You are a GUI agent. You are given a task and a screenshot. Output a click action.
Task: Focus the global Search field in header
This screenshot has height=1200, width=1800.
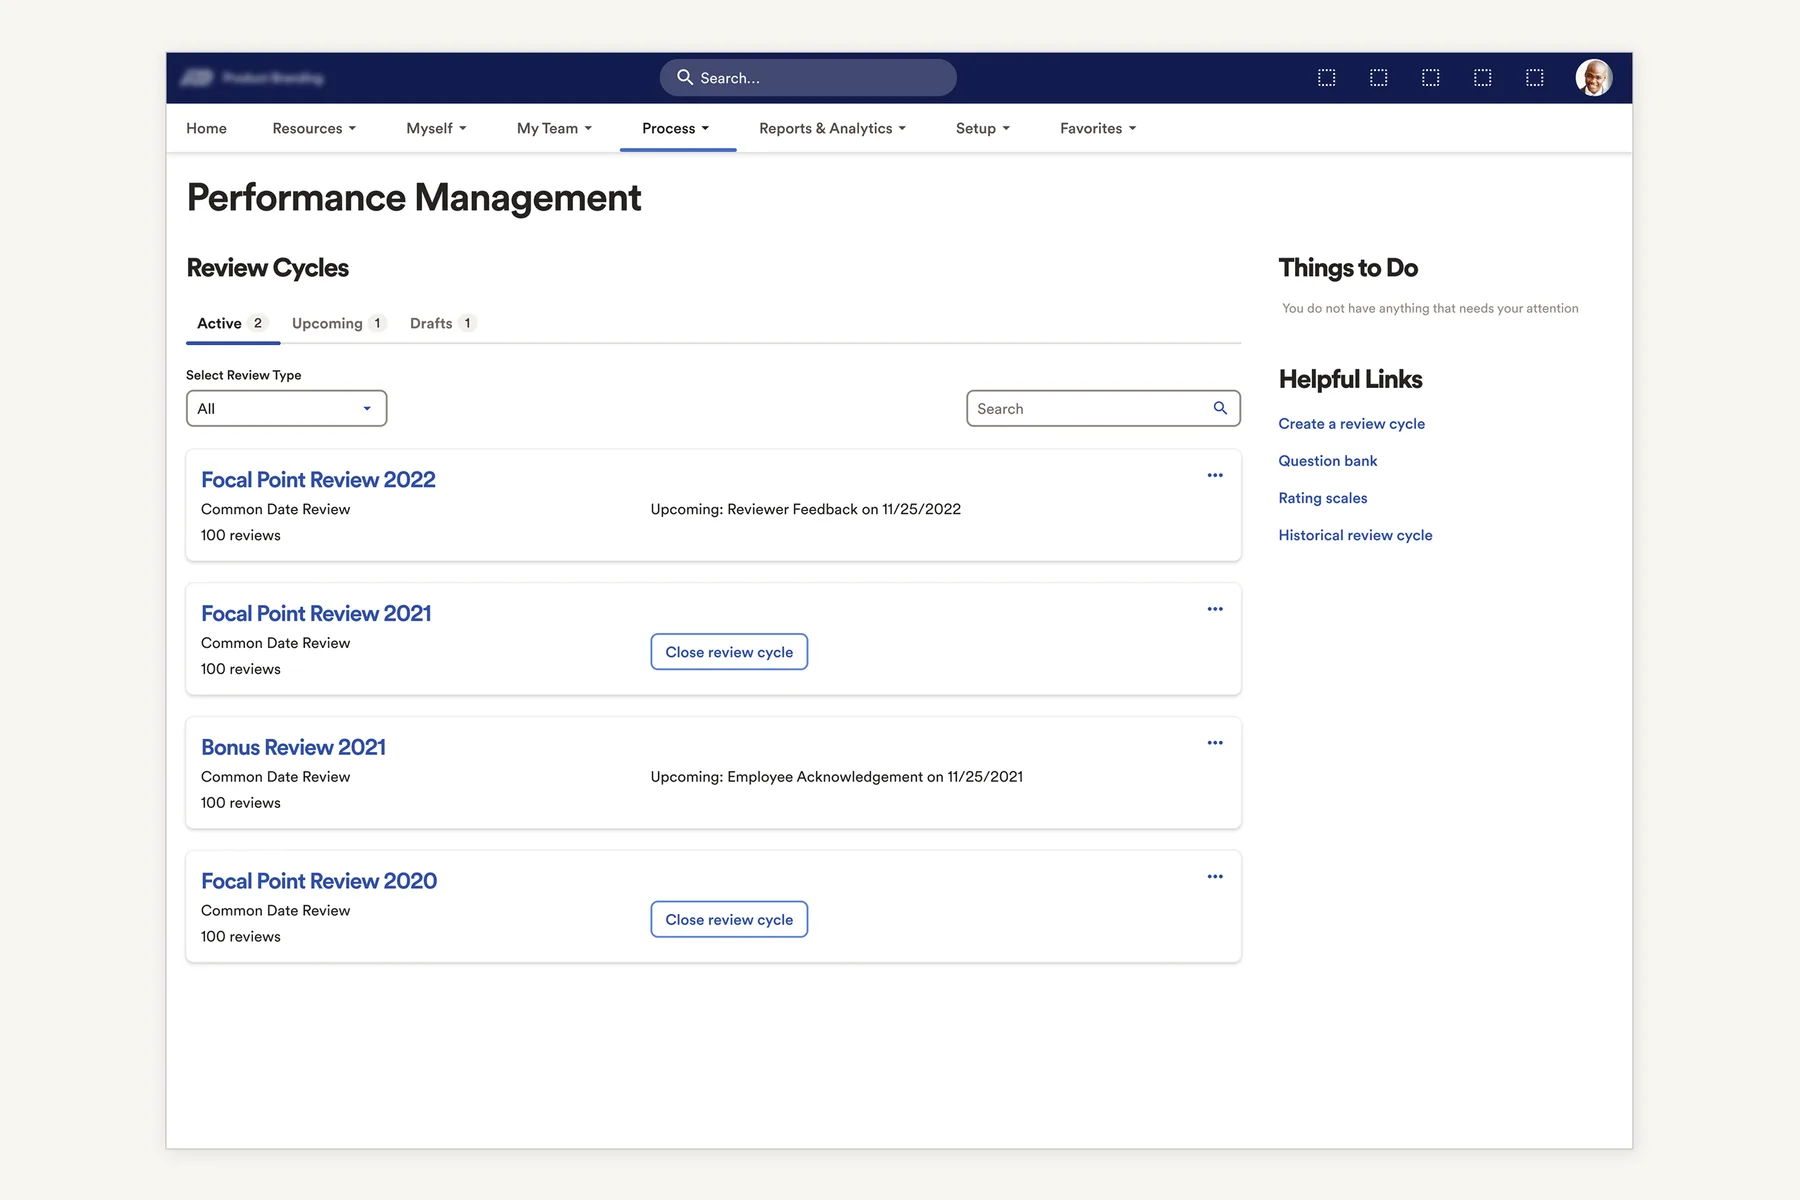click(808, 77)
